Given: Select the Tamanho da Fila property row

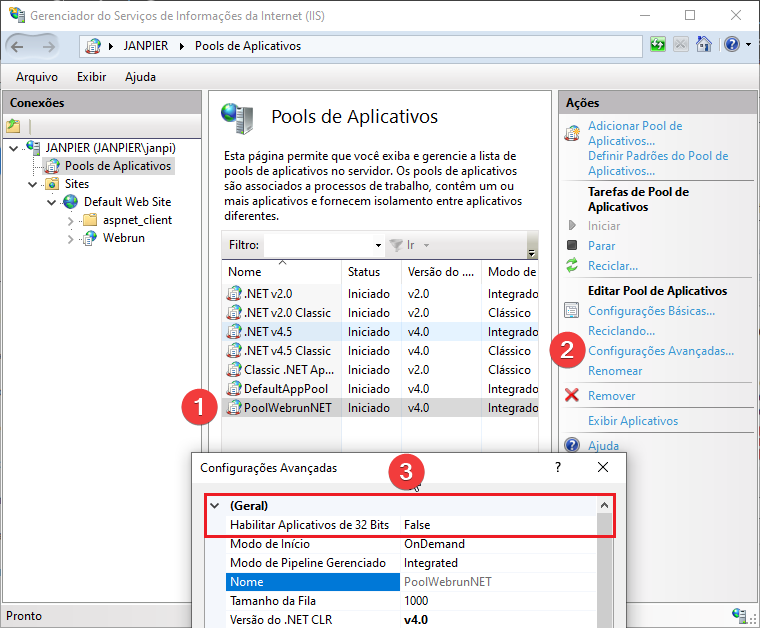Looking at the screenshot, I should (411, 600).
